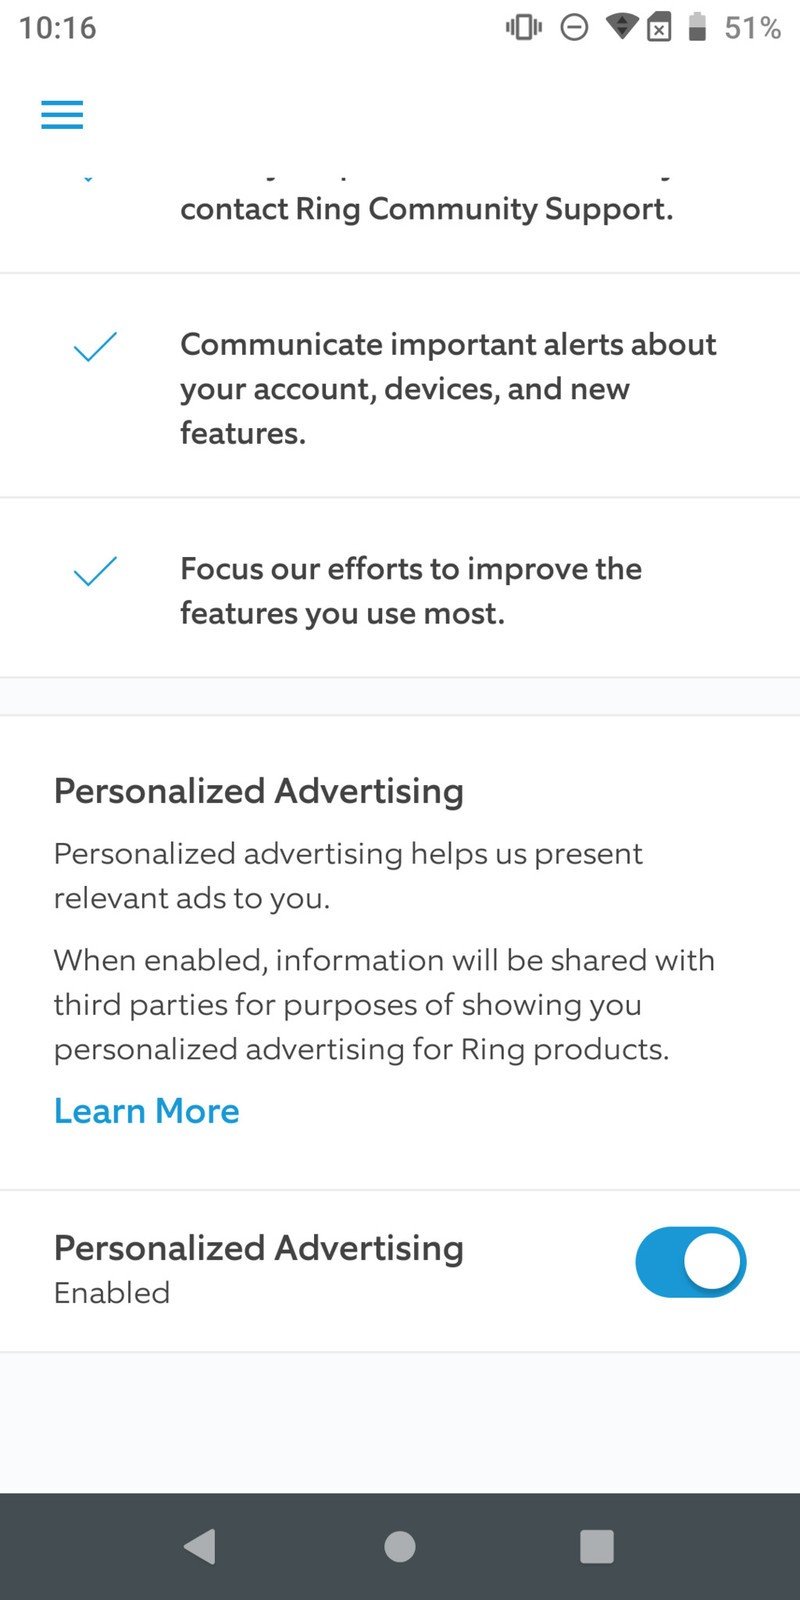Open recent apps with the square button

597,1546
